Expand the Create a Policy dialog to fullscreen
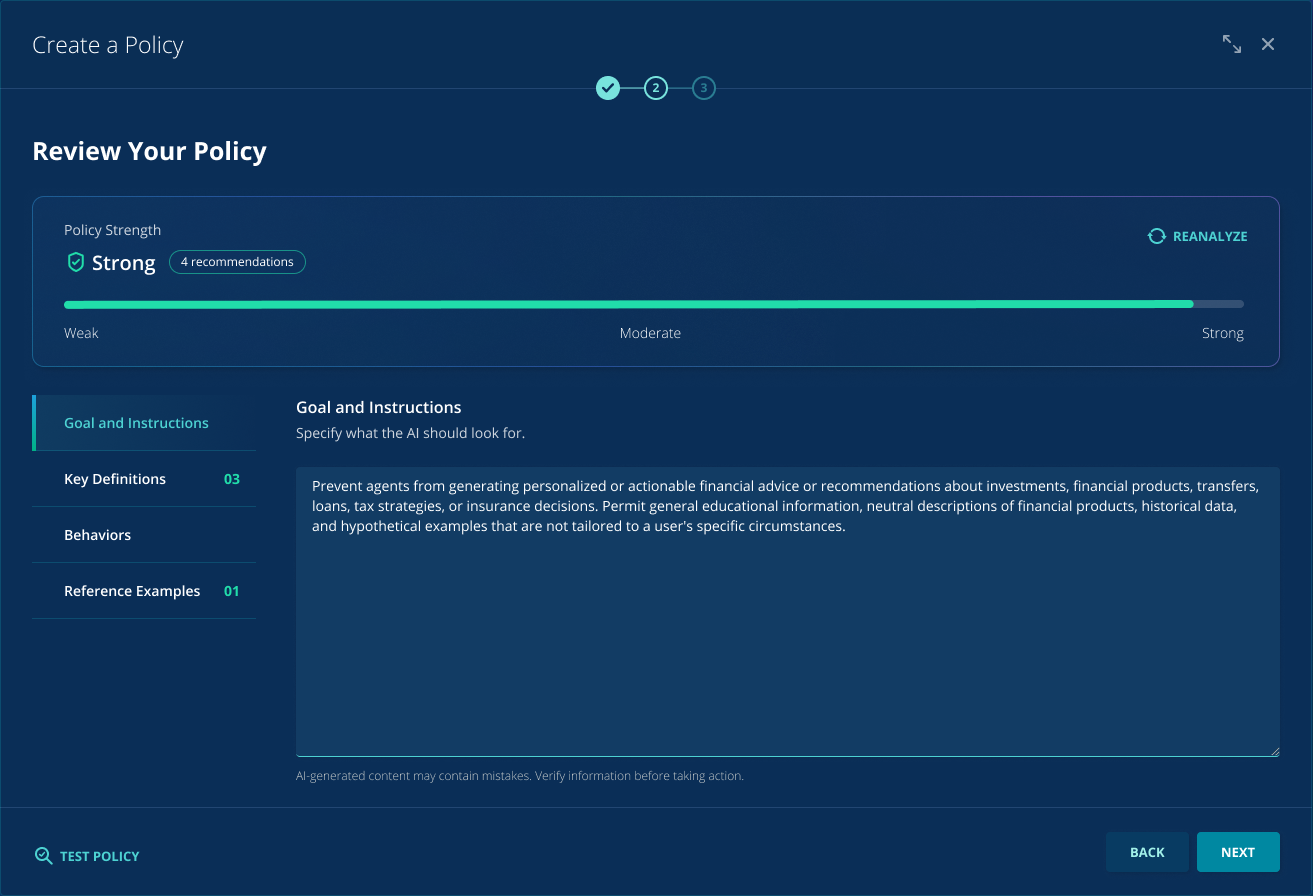This screenshot has width=1313, height=896. pyautogui.click(x=1232, y=44)
